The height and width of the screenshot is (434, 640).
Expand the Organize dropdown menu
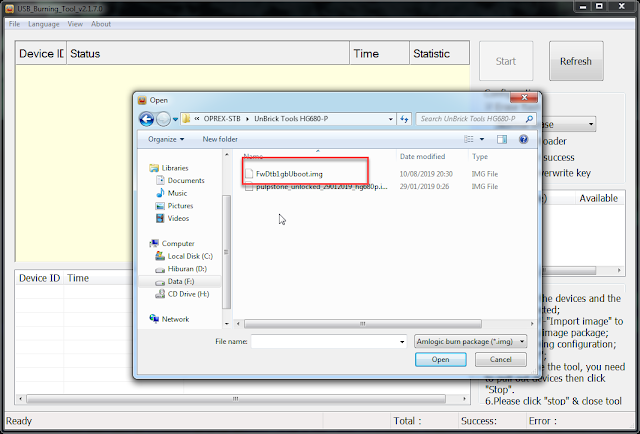166,139
